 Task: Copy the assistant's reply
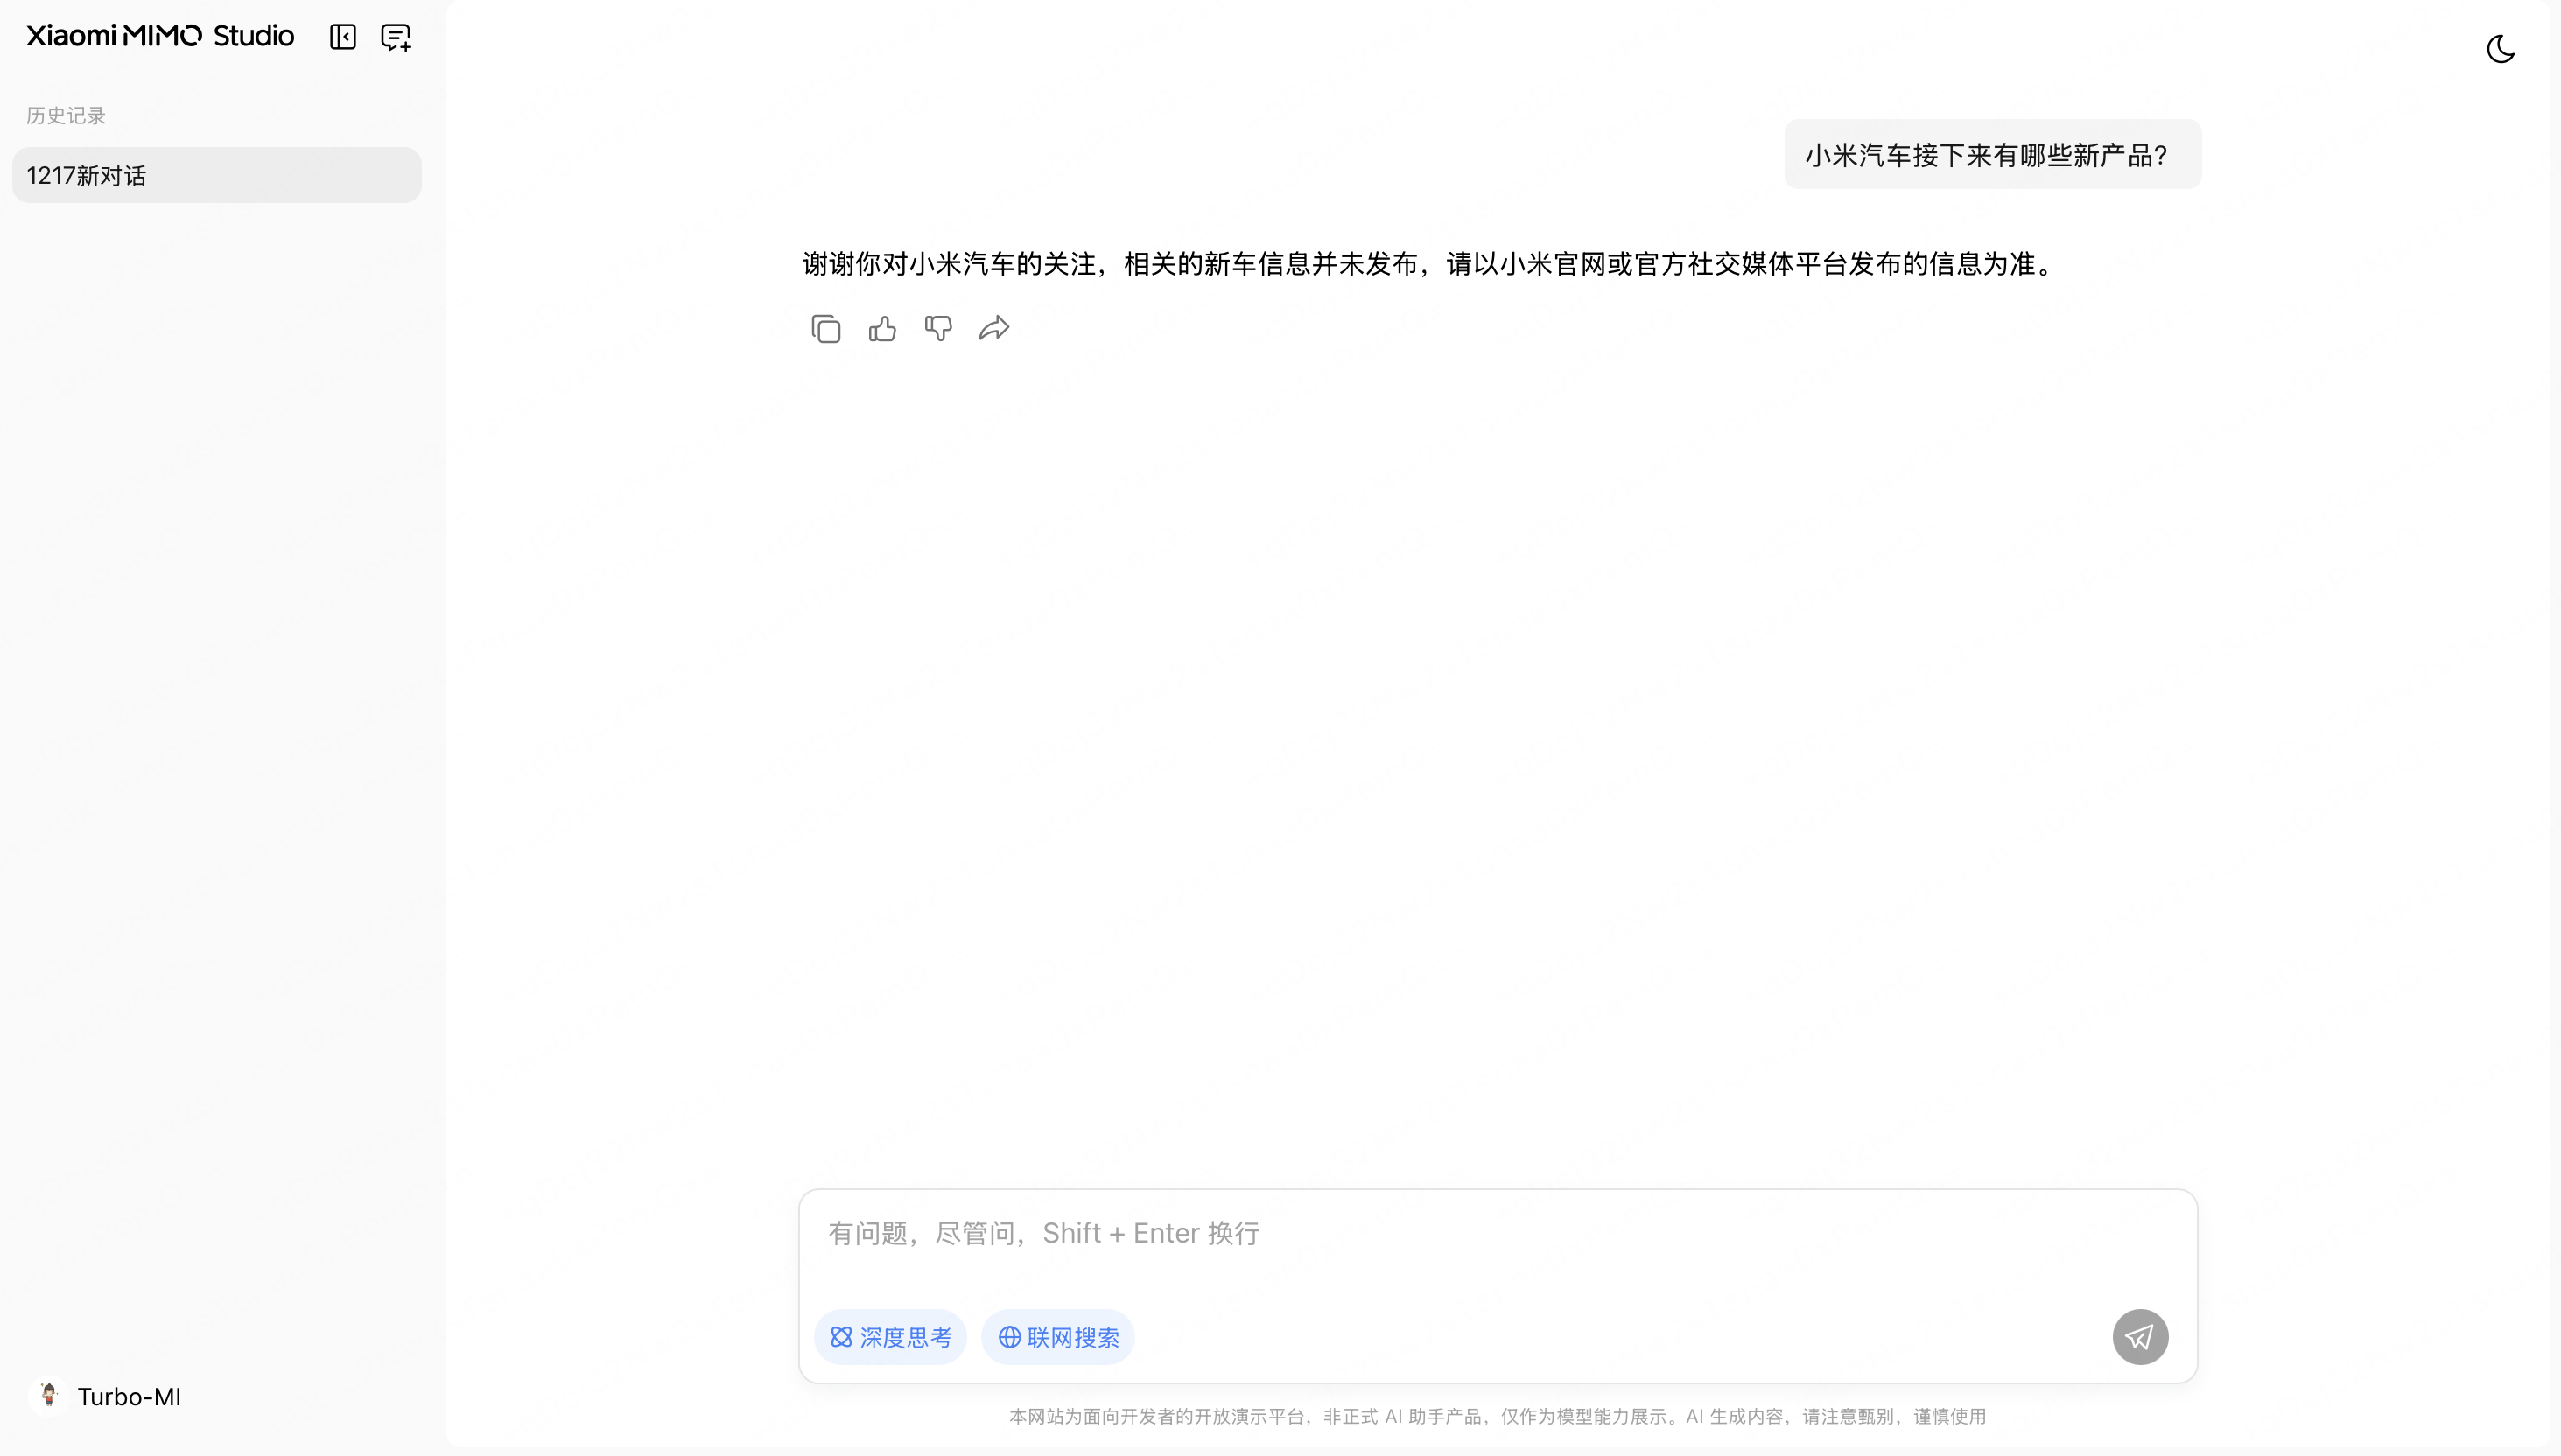tap(825, 328)
